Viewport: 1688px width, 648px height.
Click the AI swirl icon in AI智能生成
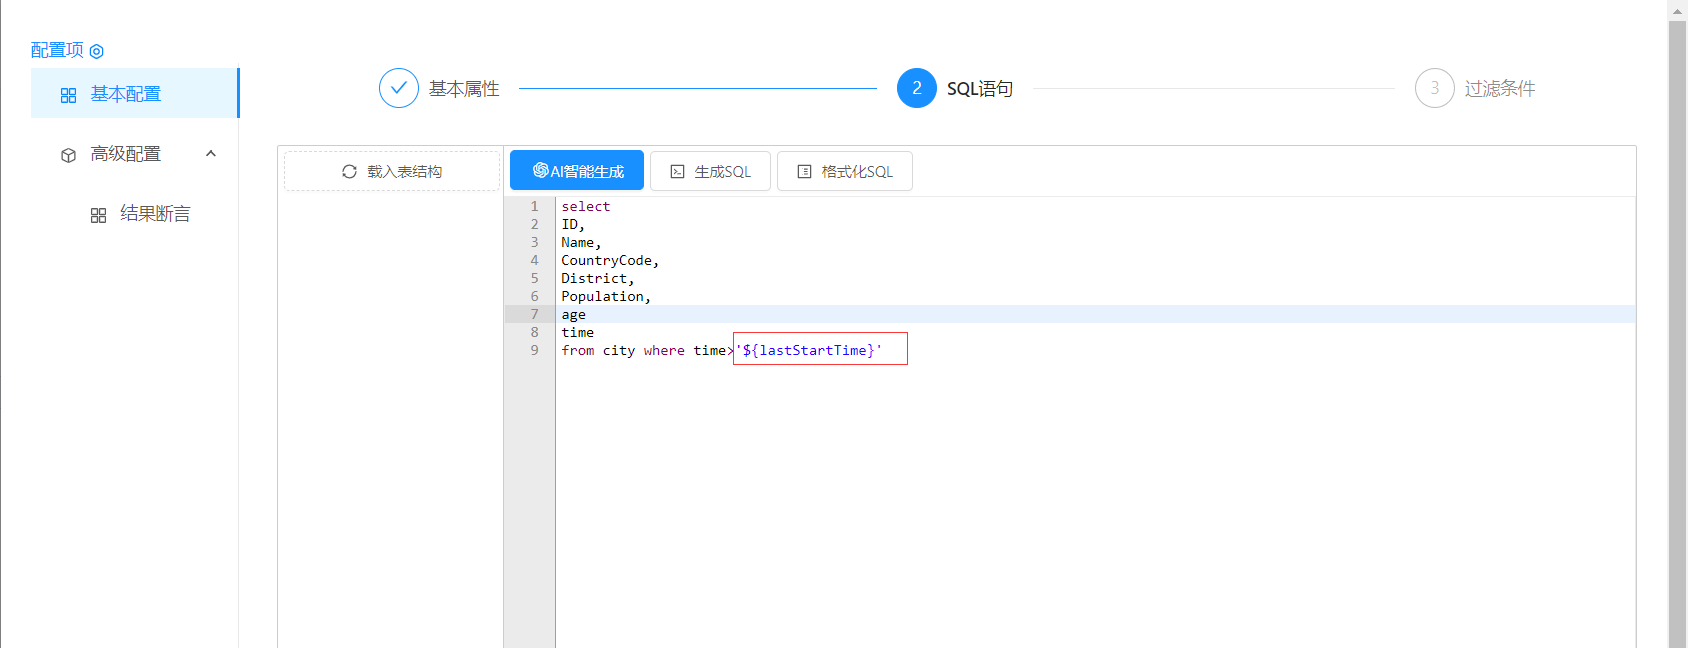point(540,171)
